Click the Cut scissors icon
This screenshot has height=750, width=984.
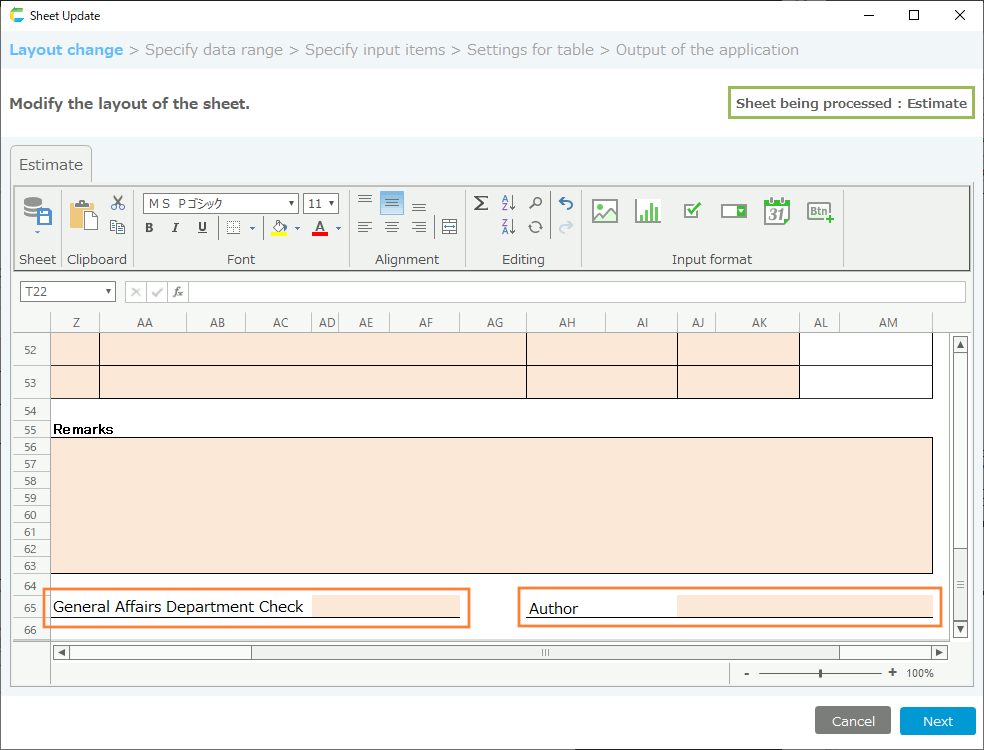coord(118,203)
